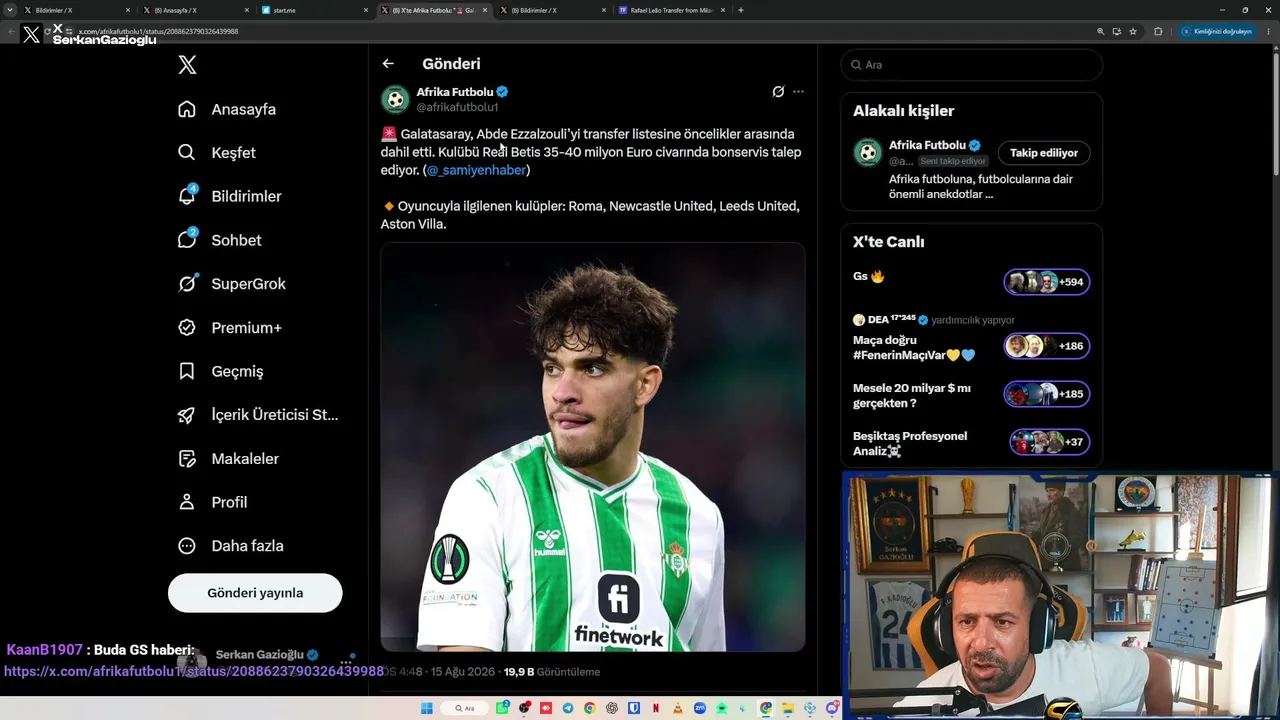Click the Takip ediyor button
Image resolution: width=1280 pixels, height=720 pixels.
1044,153
